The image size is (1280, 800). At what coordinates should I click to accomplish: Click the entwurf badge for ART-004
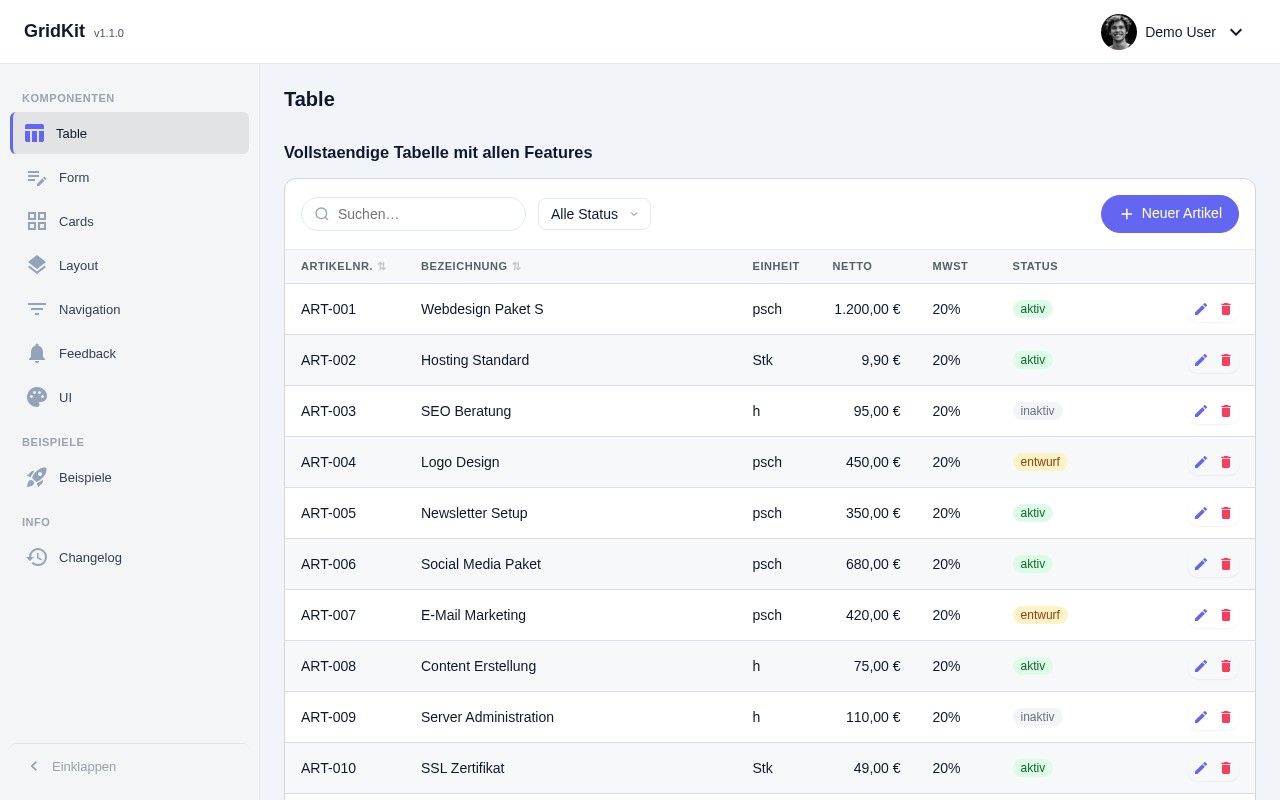1039,462
